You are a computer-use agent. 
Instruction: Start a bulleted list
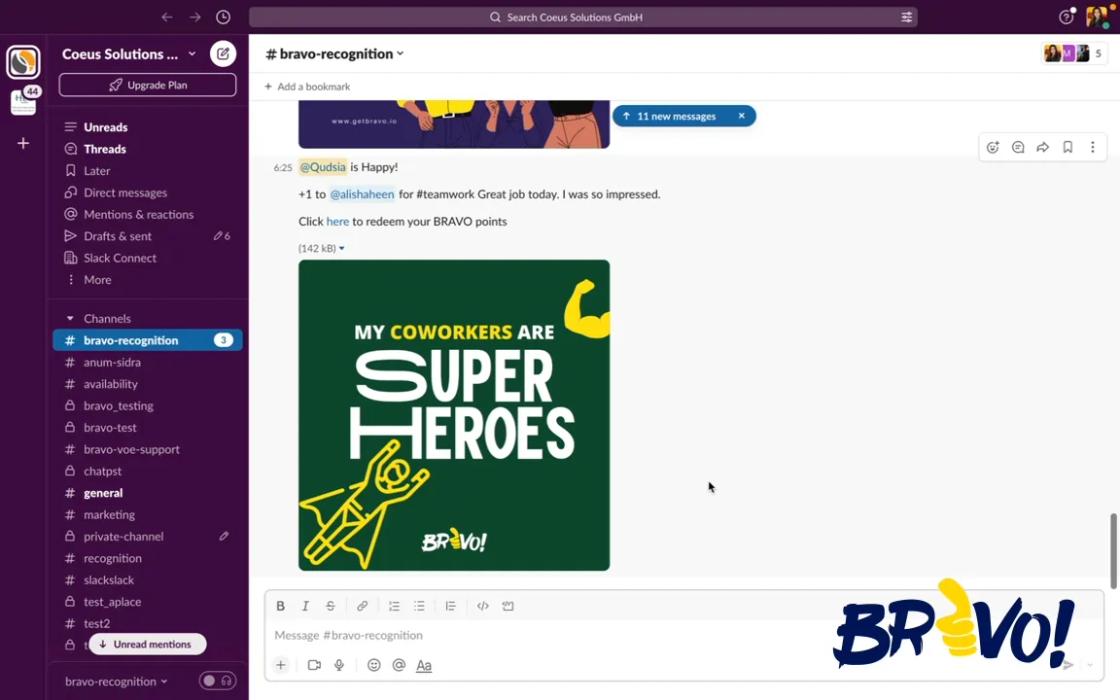pos(419,606)
